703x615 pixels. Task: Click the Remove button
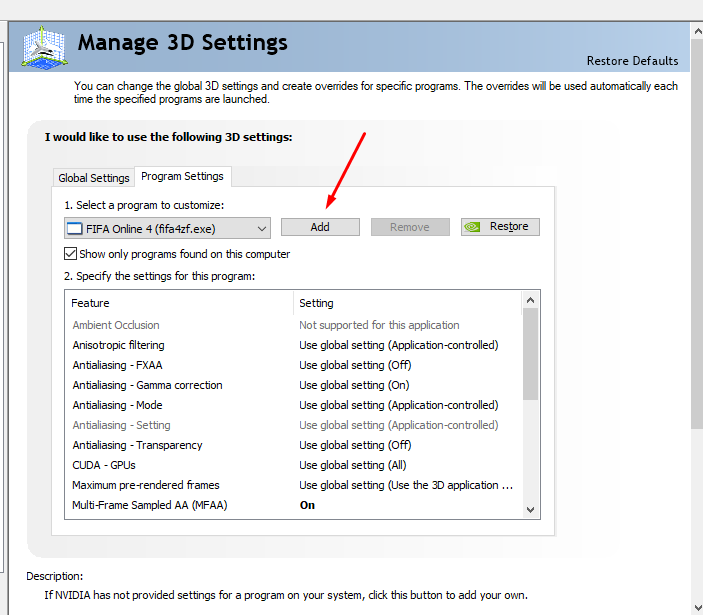(409, 227)
